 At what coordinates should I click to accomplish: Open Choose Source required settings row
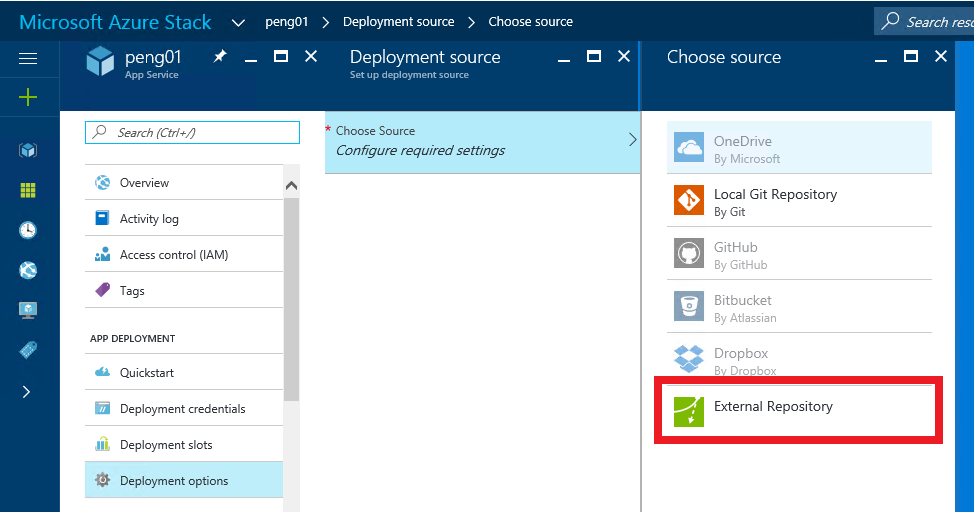(x=482, y=142)
